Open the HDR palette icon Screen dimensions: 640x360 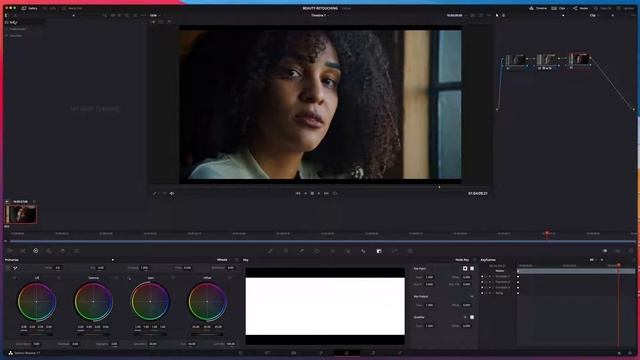point(49,251)
